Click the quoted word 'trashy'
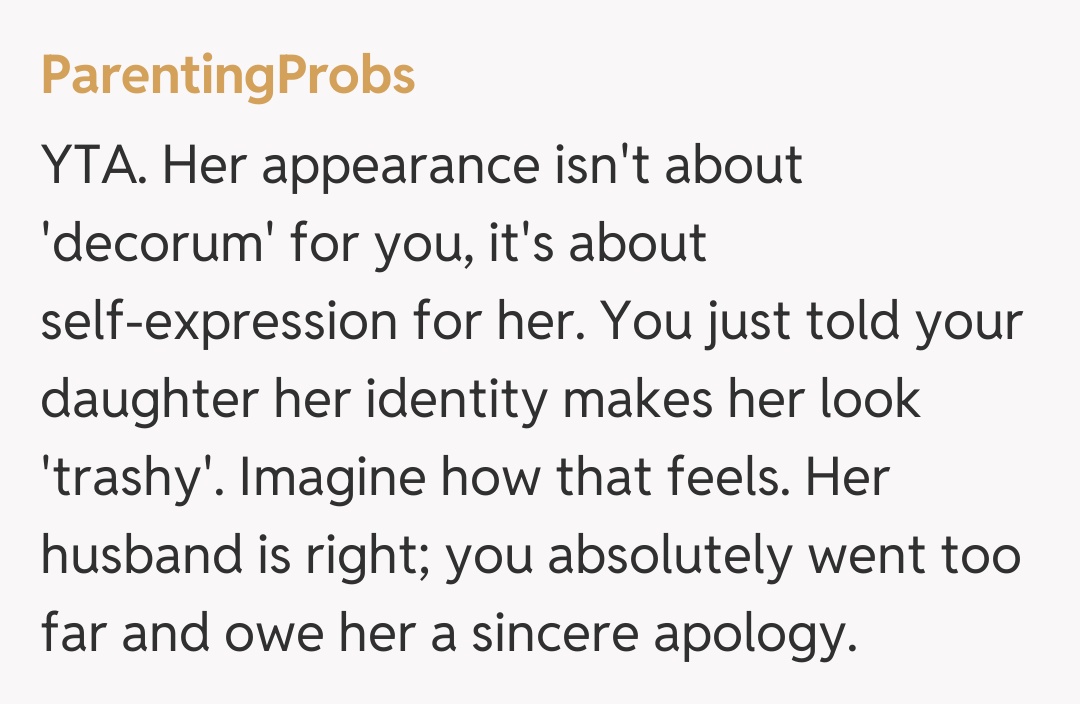The width and height of the screenshot is (1080, 704). click(x=125, y=478)
